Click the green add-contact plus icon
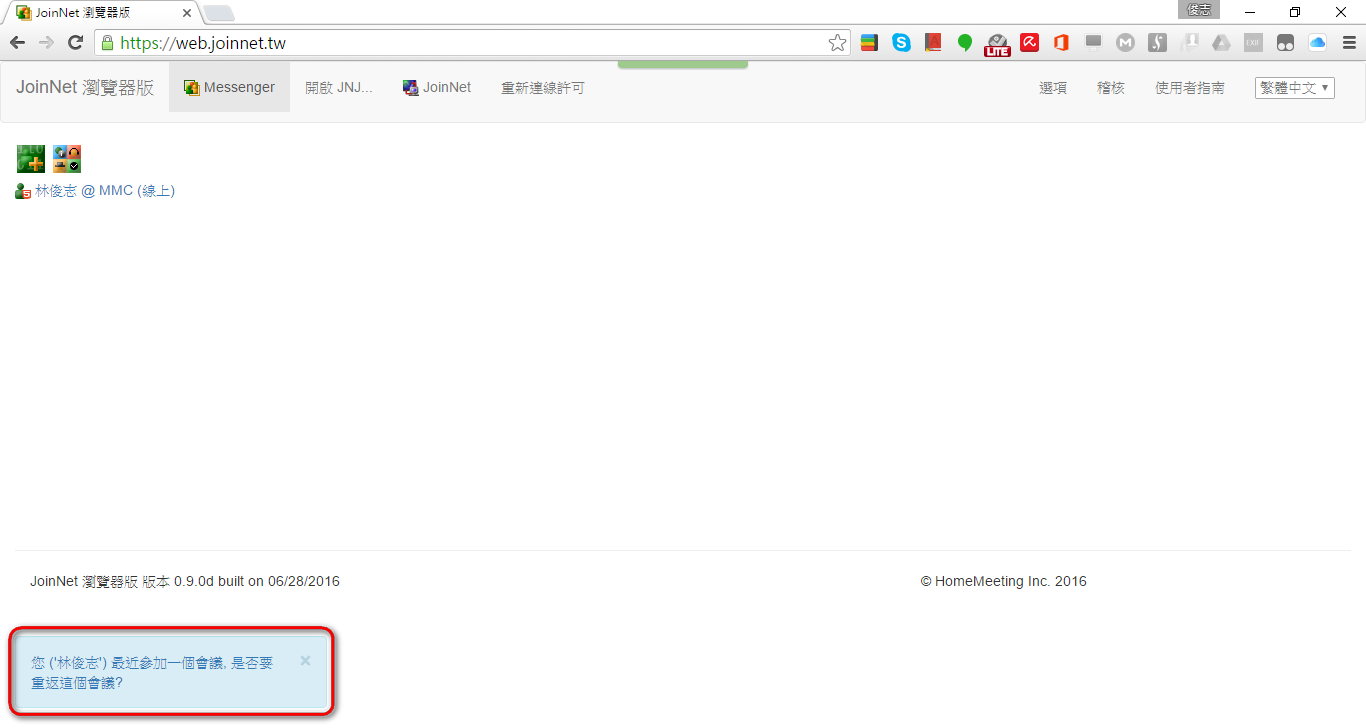 [x=31, y=159]
